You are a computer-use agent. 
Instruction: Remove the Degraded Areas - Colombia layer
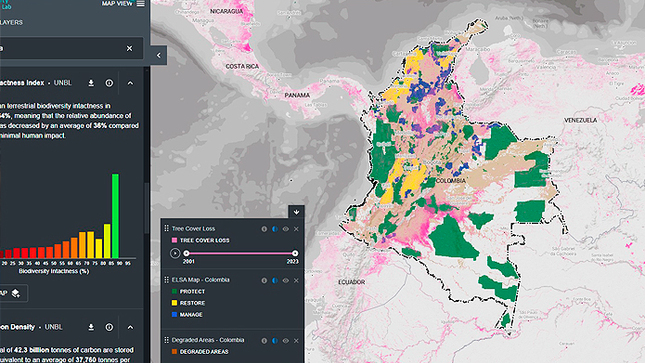(x=296, y=340)
